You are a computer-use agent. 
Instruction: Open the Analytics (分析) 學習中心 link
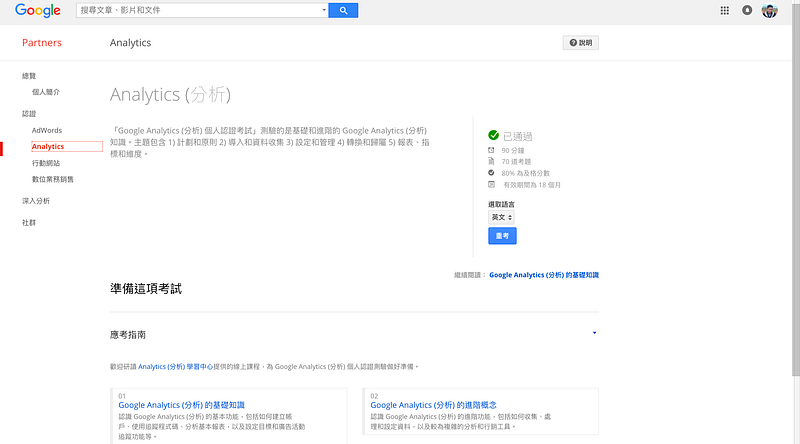tap(176, 367)
